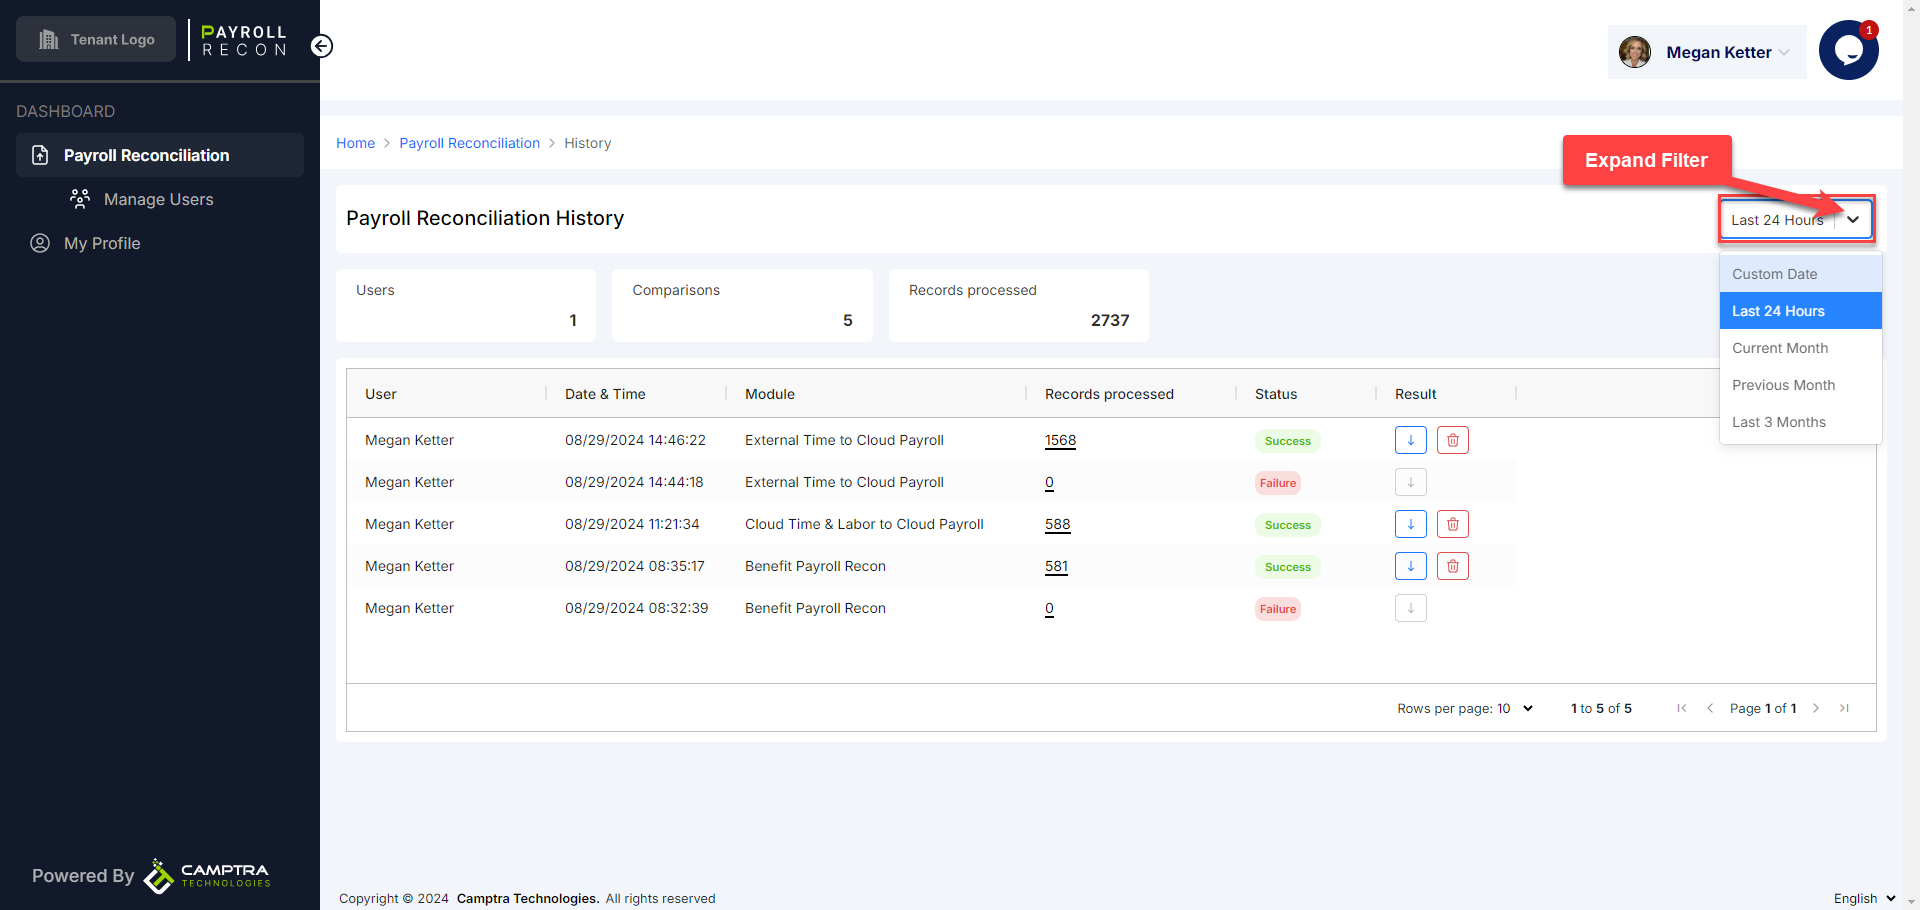This screenshot has width=1920, height=910.
Task: Open the 581 records processed link
Action: coord(1056,566)
